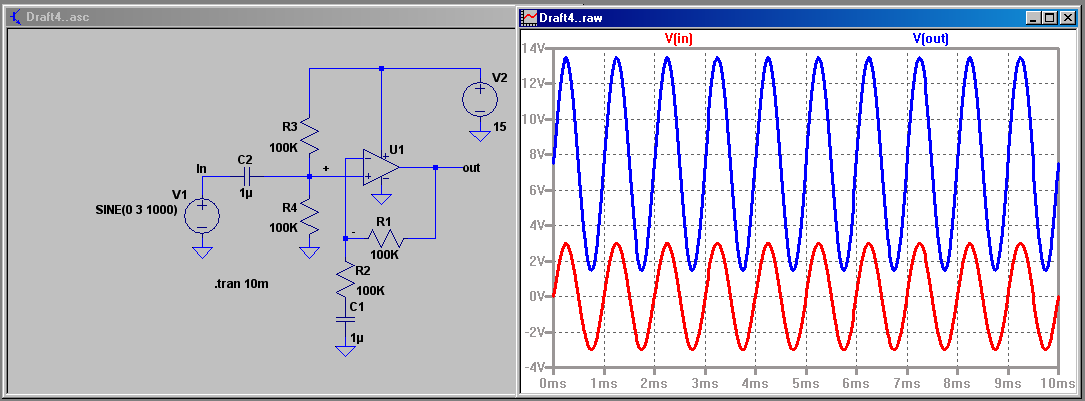1085x401 pixels.
Task: Click the 'In' net label
Action: coord(201,168)
